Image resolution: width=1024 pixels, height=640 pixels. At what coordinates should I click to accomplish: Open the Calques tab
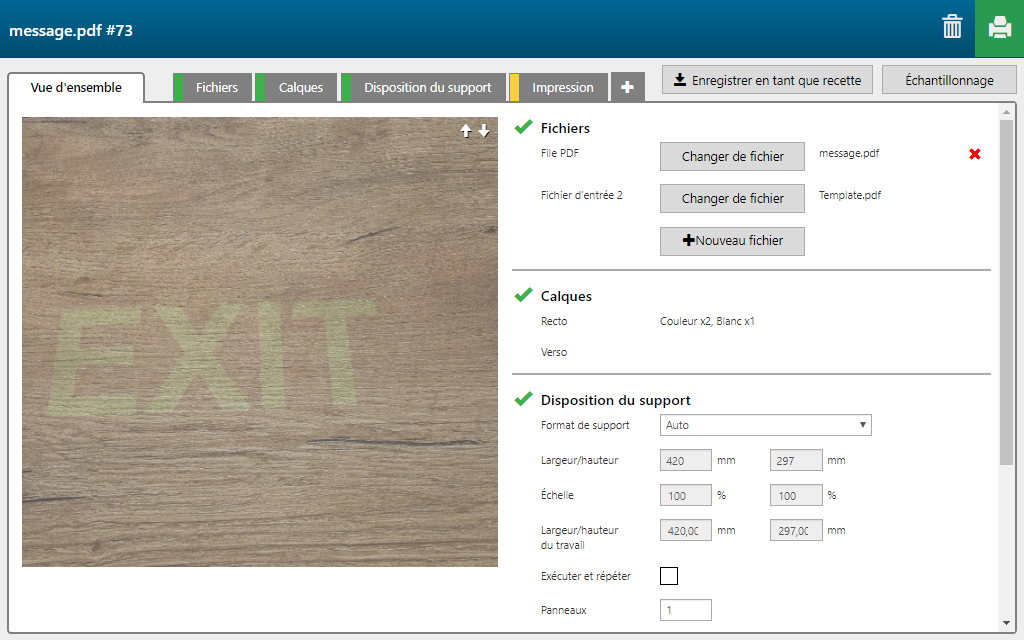click(296, 88)
